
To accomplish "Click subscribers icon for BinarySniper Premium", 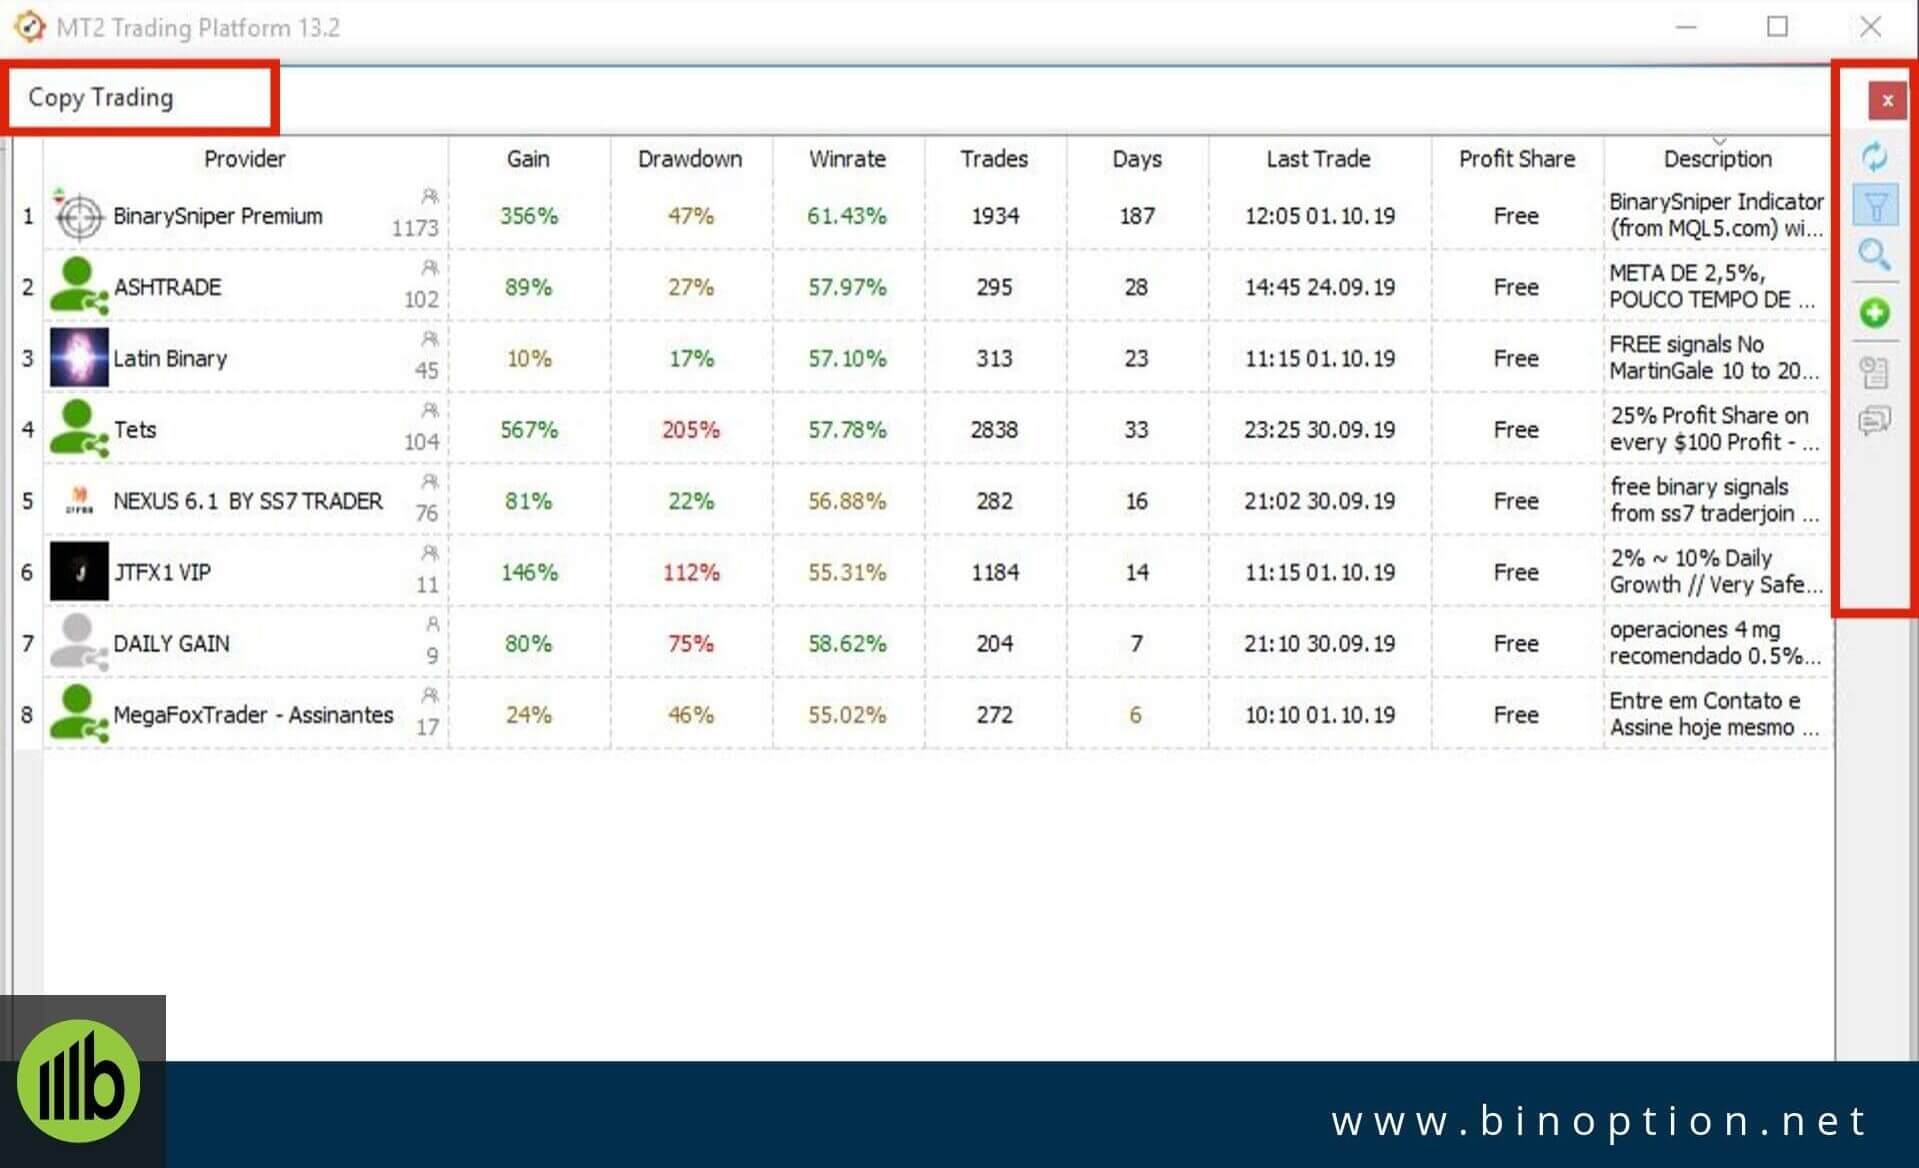I will pos(430,196).
